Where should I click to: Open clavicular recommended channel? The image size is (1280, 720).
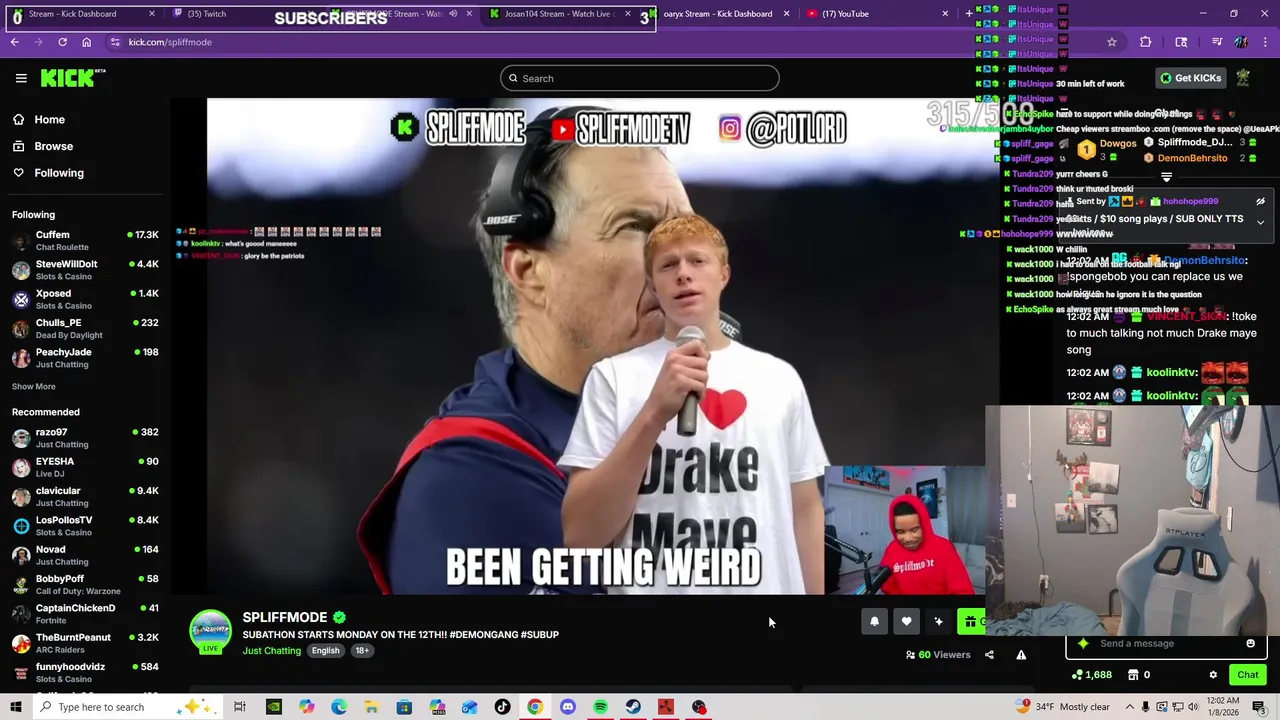click(85, 496)
